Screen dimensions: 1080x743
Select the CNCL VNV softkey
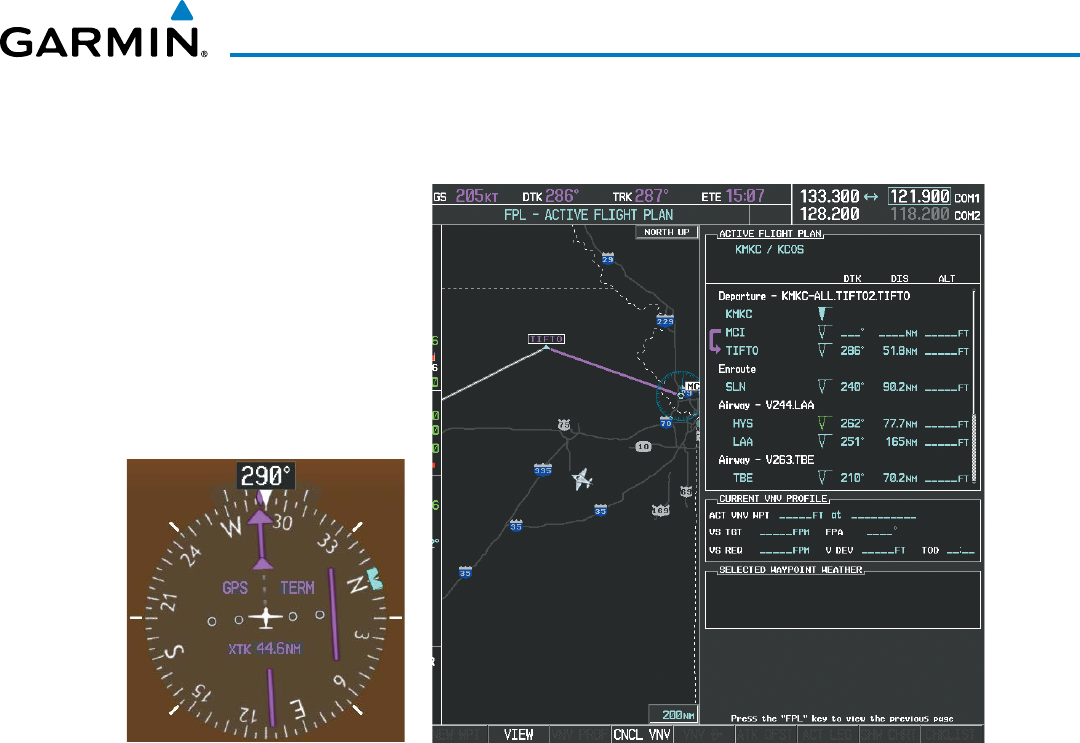pos(642,735)
